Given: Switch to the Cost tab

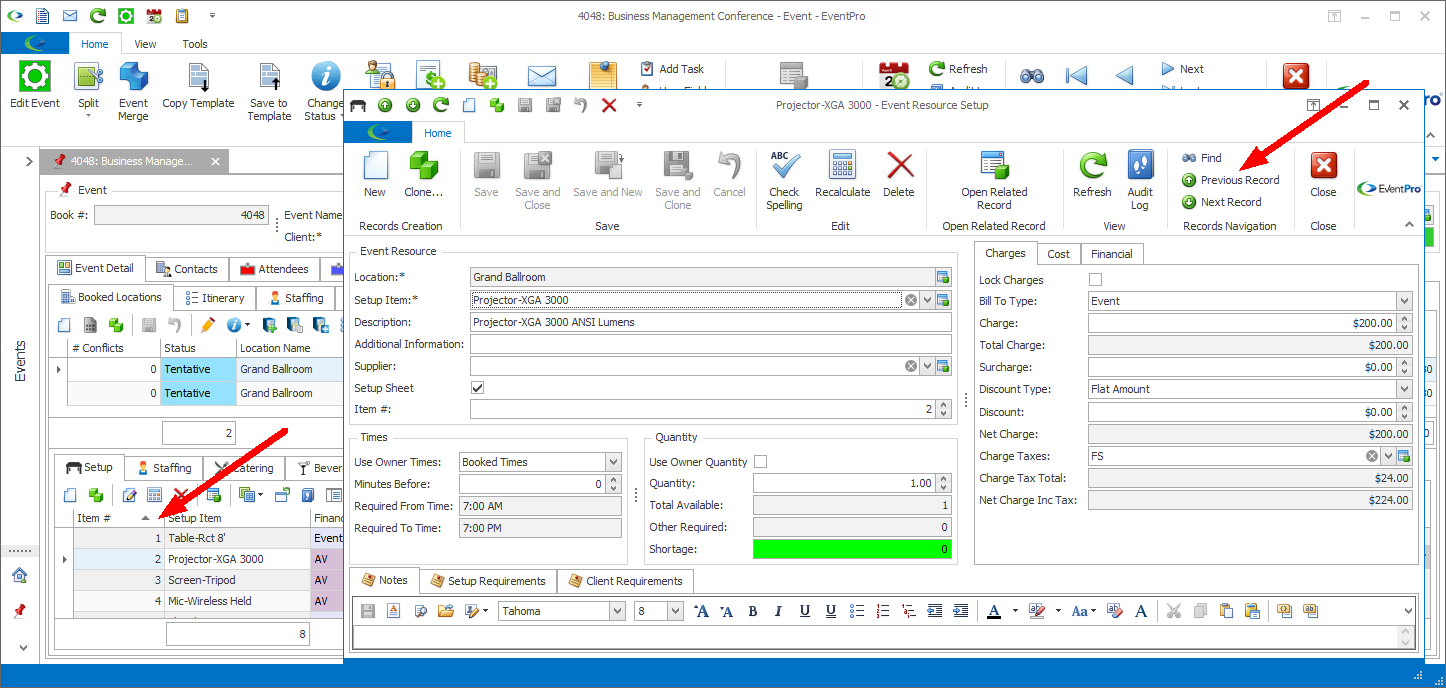Looking at the screenshot, I should tap(1058, 254).
